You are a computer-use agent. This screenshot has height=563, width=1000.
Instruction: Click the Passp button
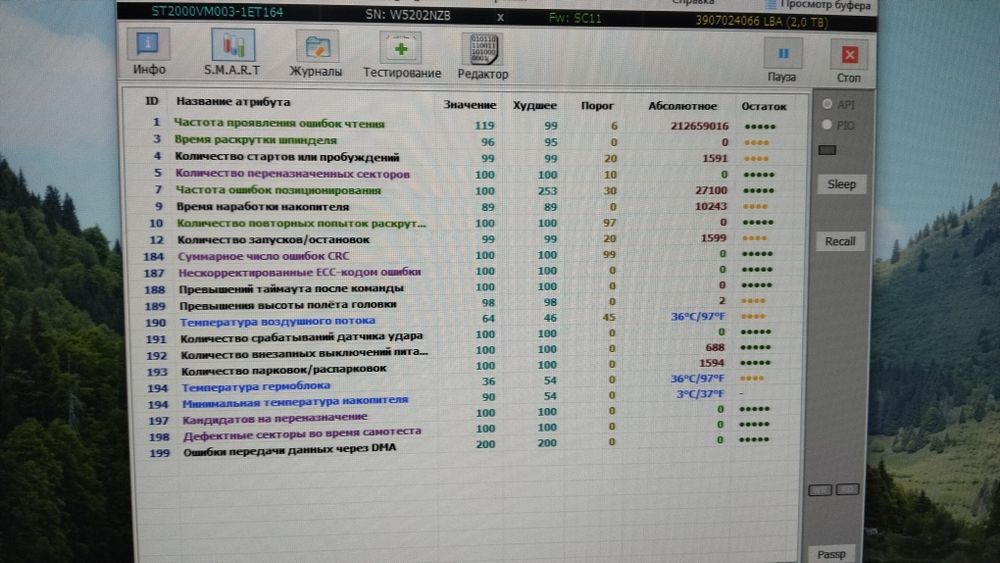tap(831, 554)
